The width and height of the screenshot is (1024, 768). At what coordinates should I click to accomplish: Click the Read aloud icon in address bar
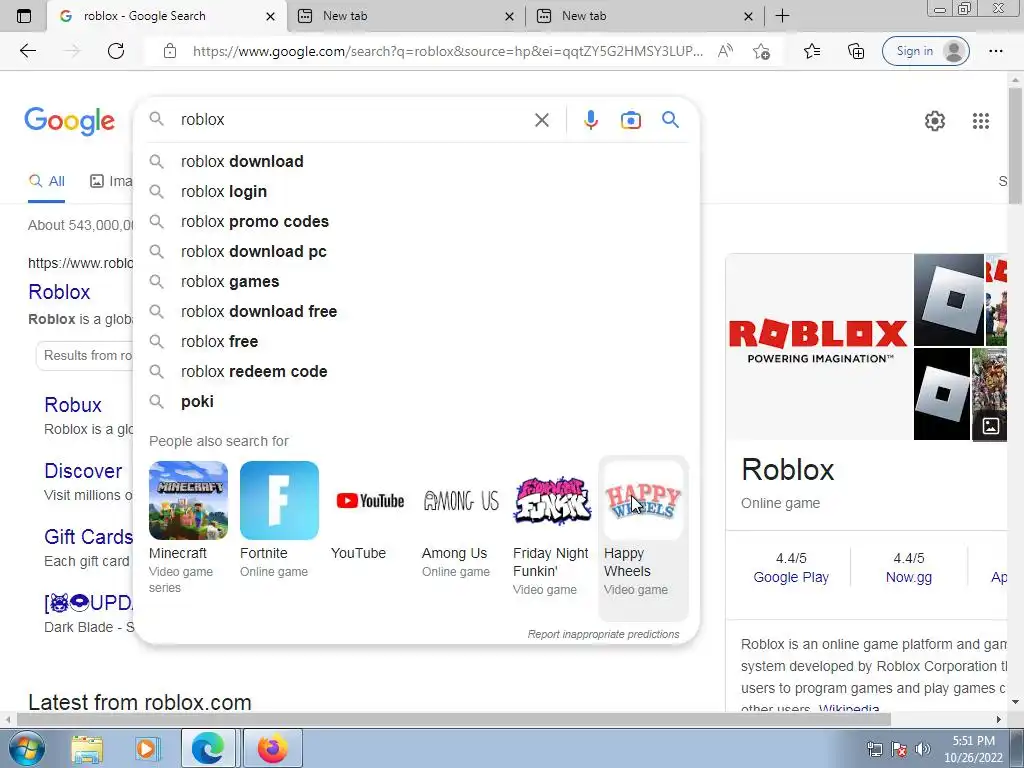tap(725, 51)
